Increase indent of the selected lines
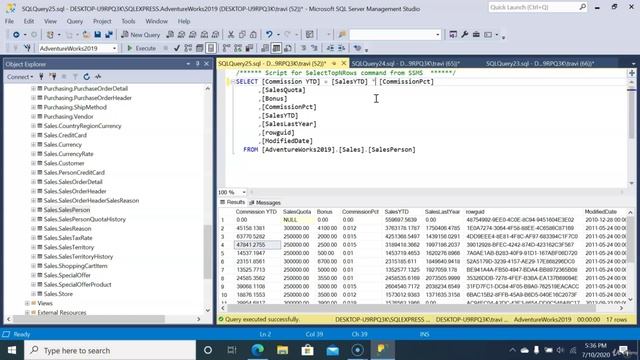This screenshot has width=640, height=360. [x=342, y=48]
